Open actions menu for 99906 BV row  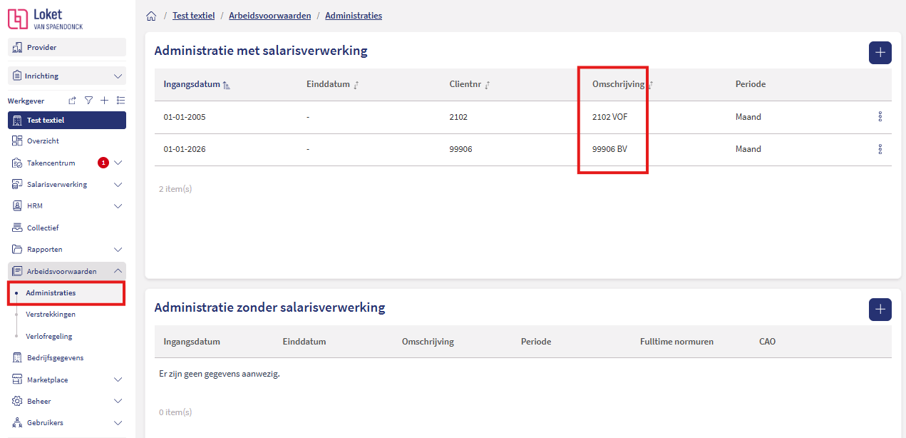coord(880,149)
